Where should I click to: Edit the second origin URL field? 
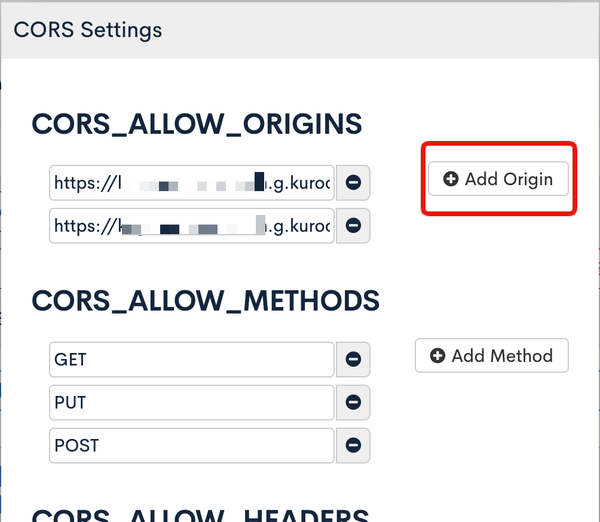click(x=192, y=226)
